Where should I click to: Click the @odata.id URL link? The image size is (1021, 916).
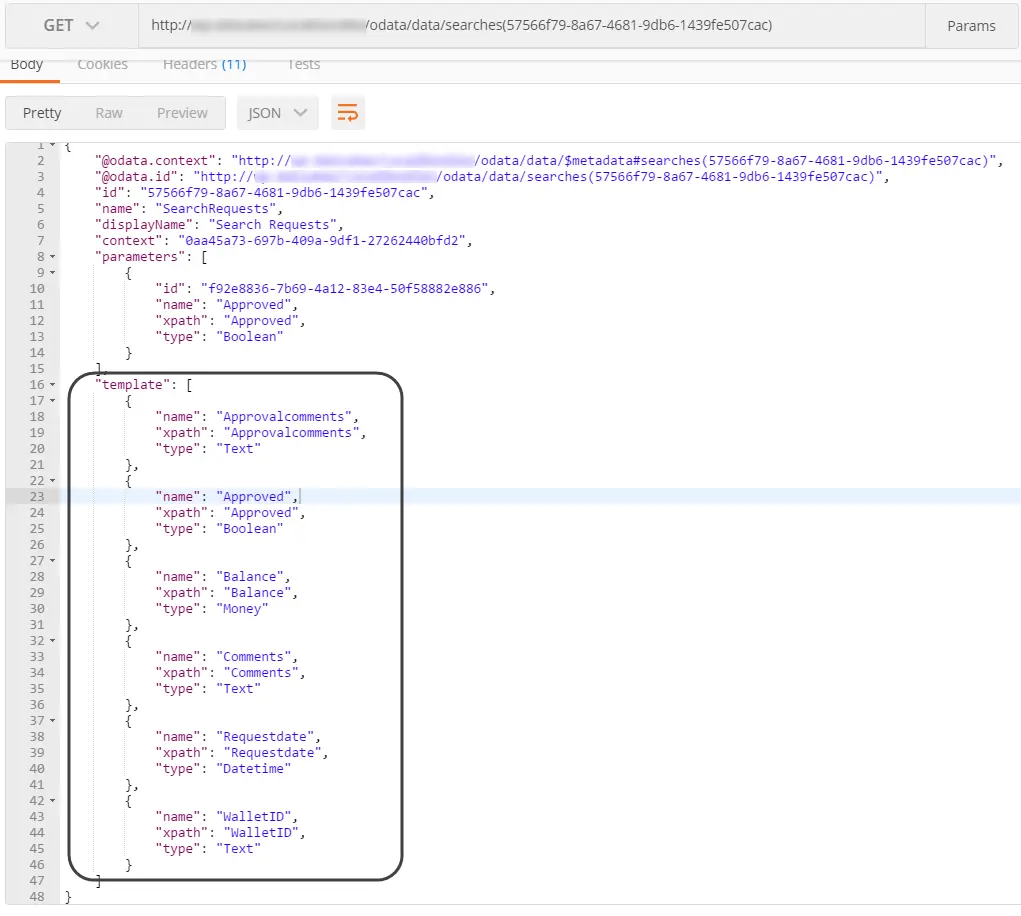(x=538, y=177)
